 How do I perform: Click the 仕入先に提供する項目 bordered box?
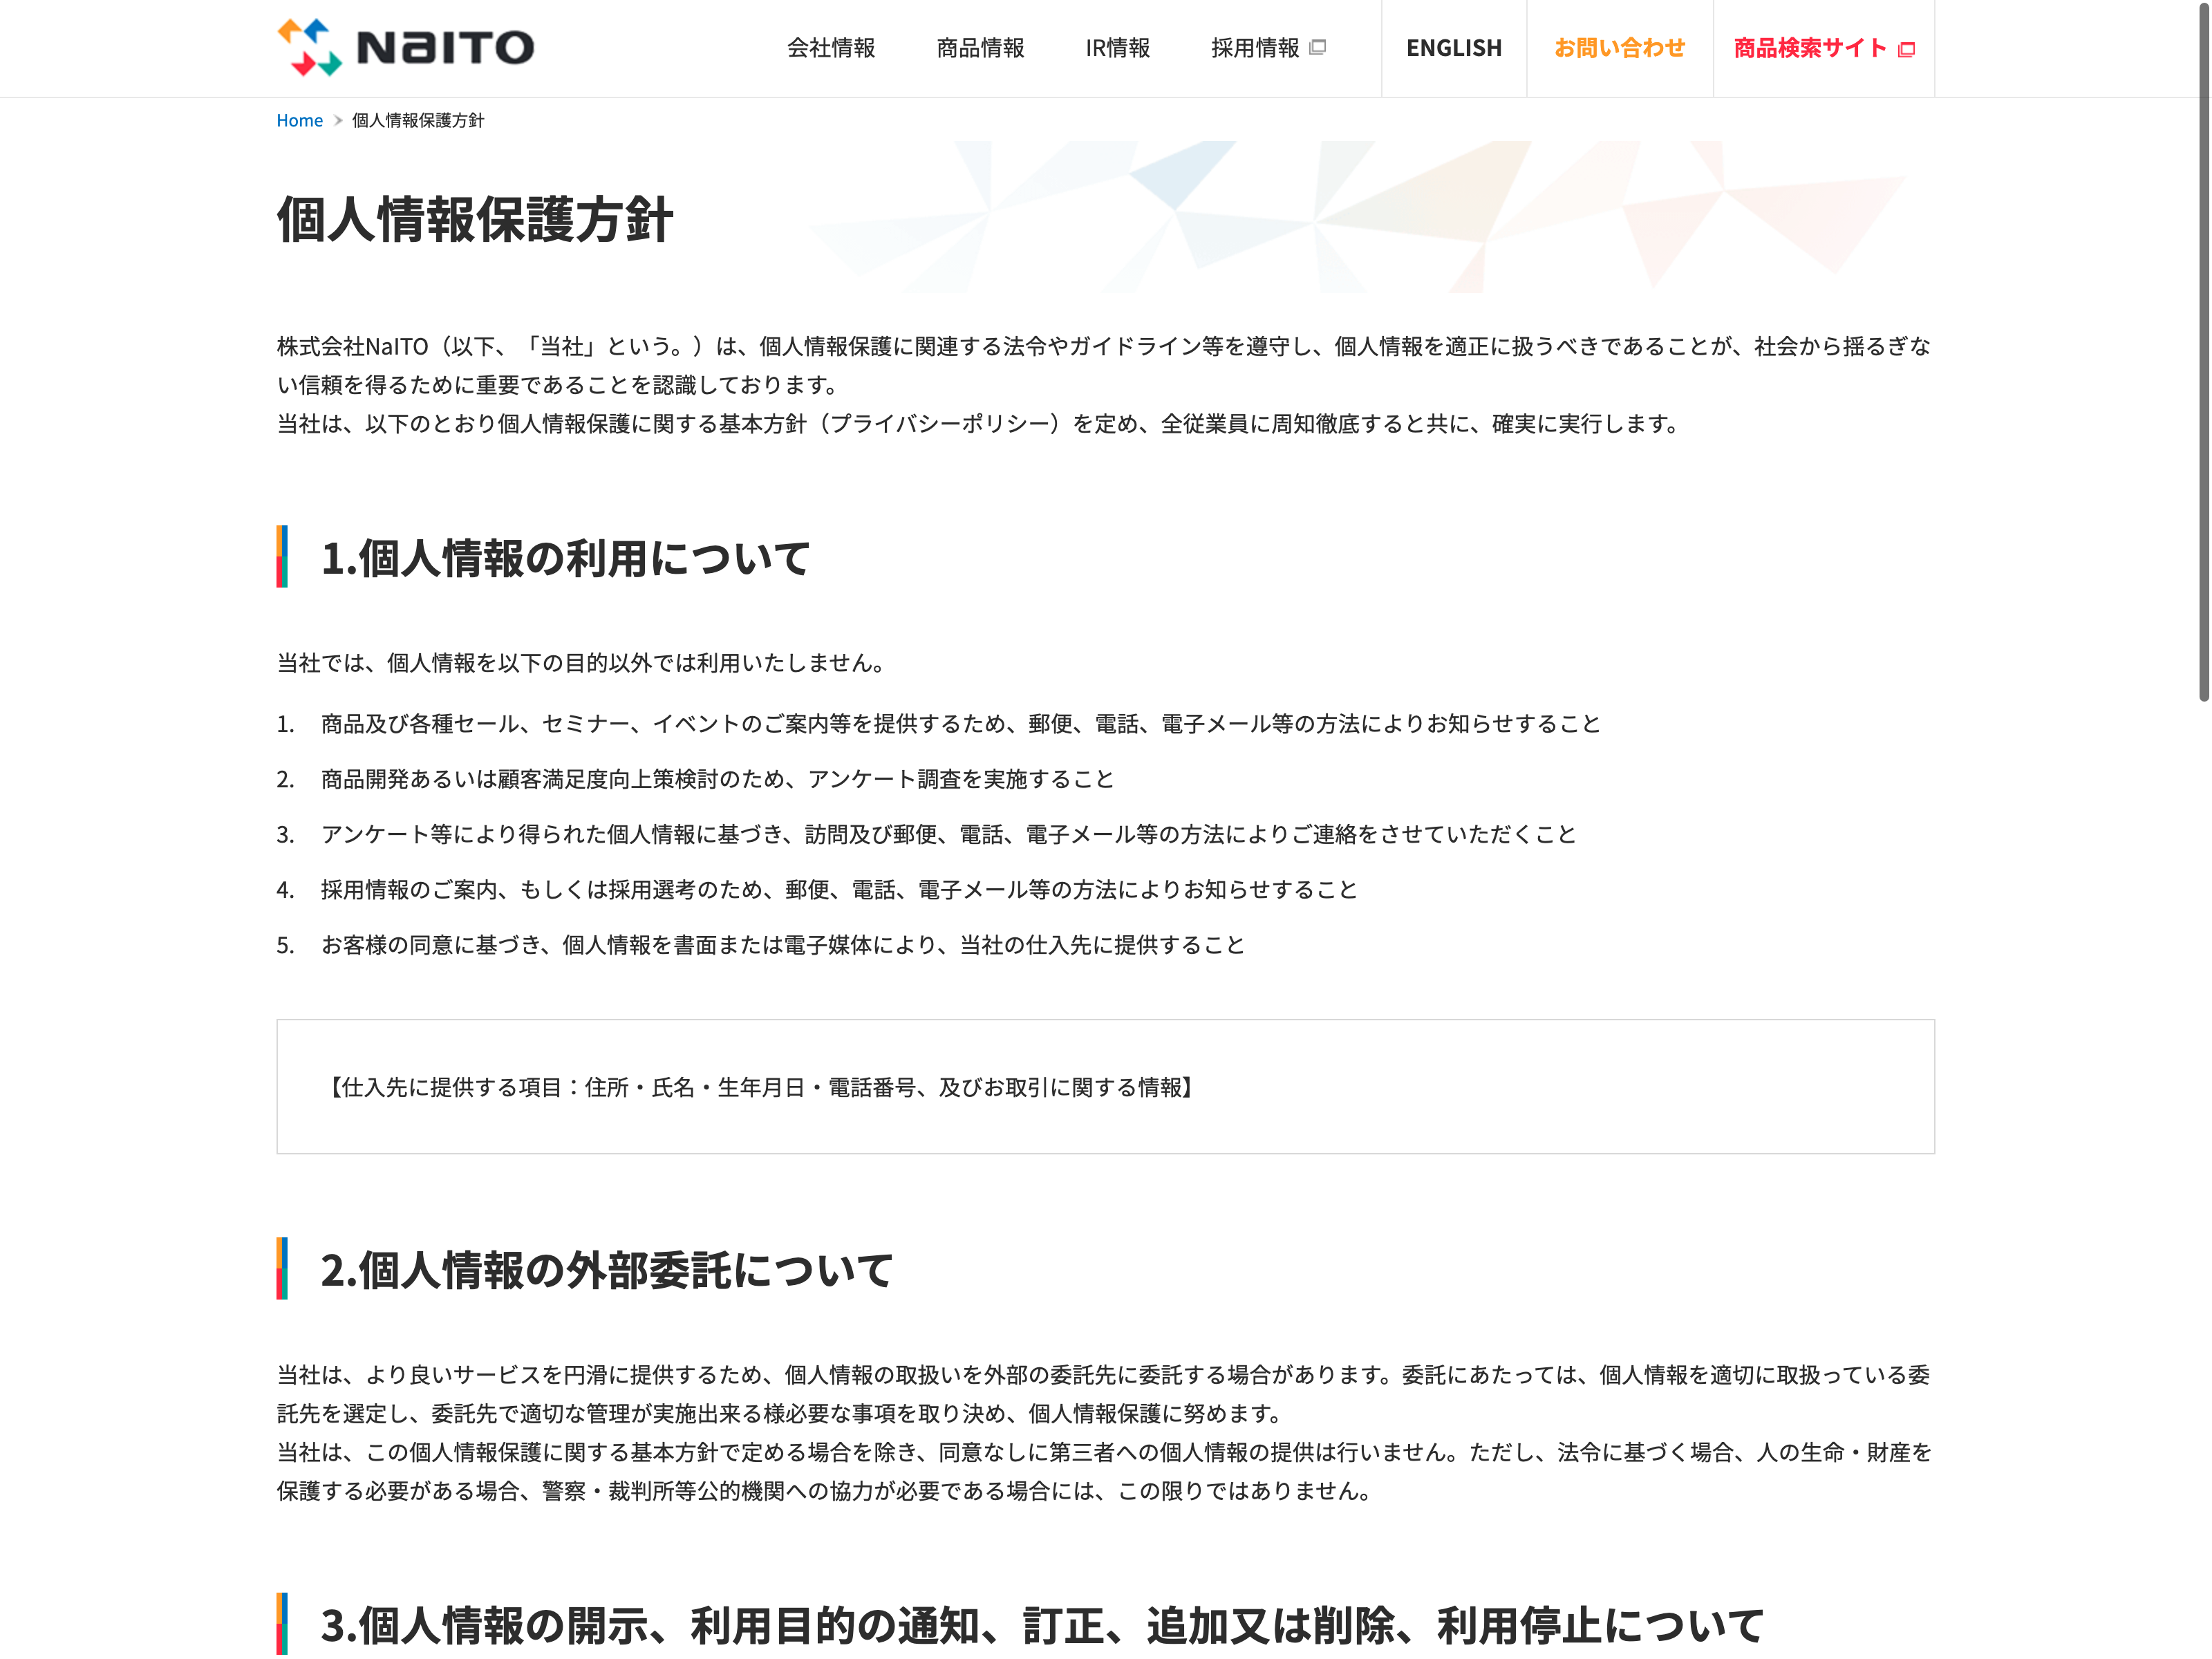1105,1087
